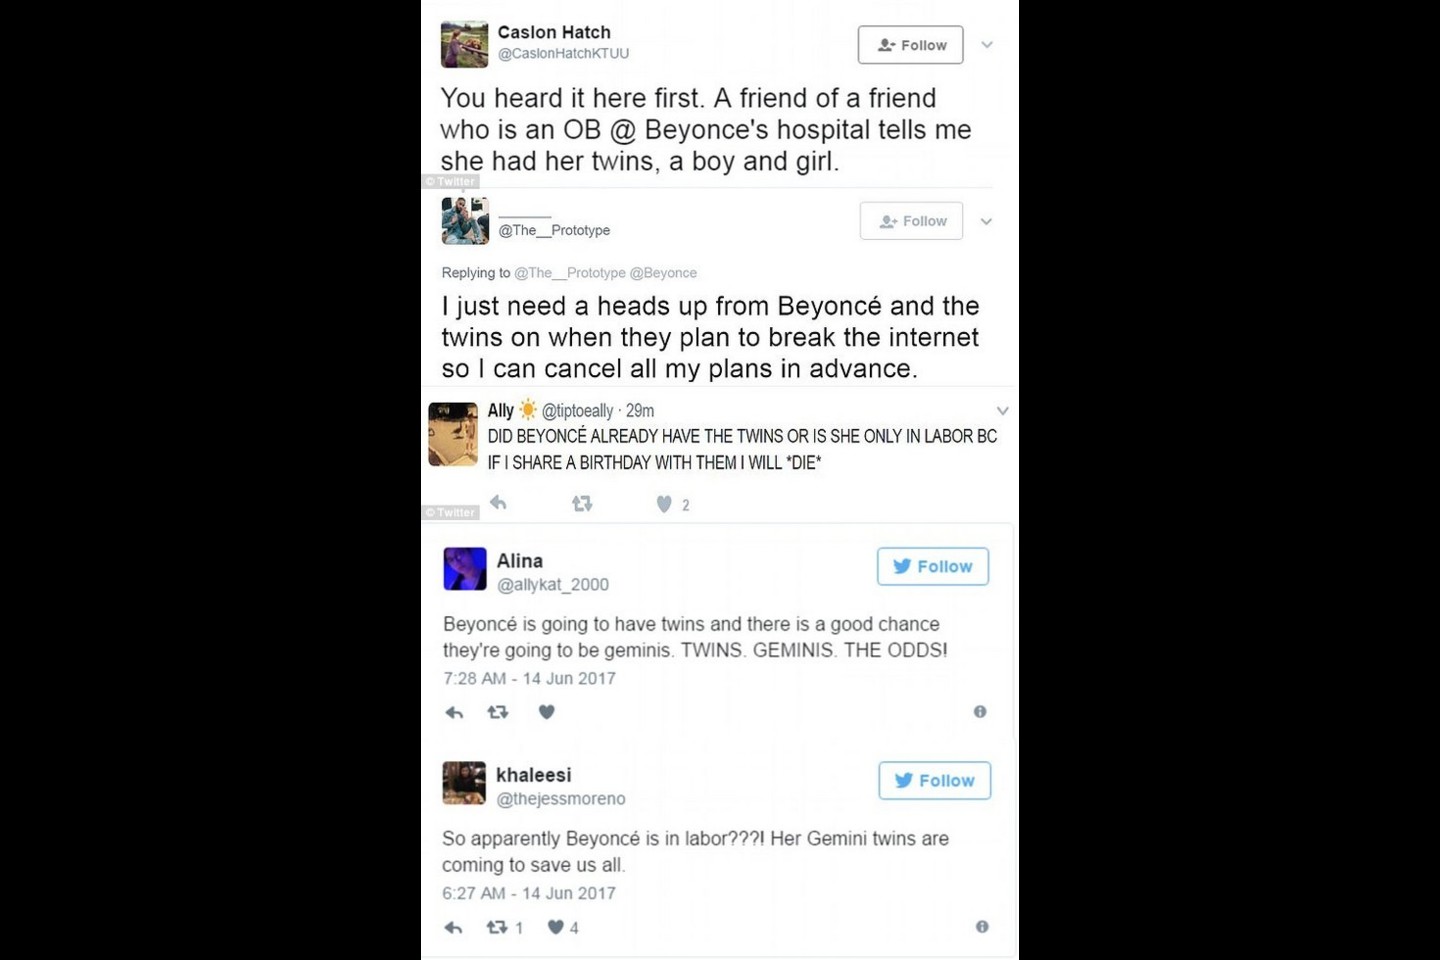Reply to Ally's all-caps tweet

point(498,503)
